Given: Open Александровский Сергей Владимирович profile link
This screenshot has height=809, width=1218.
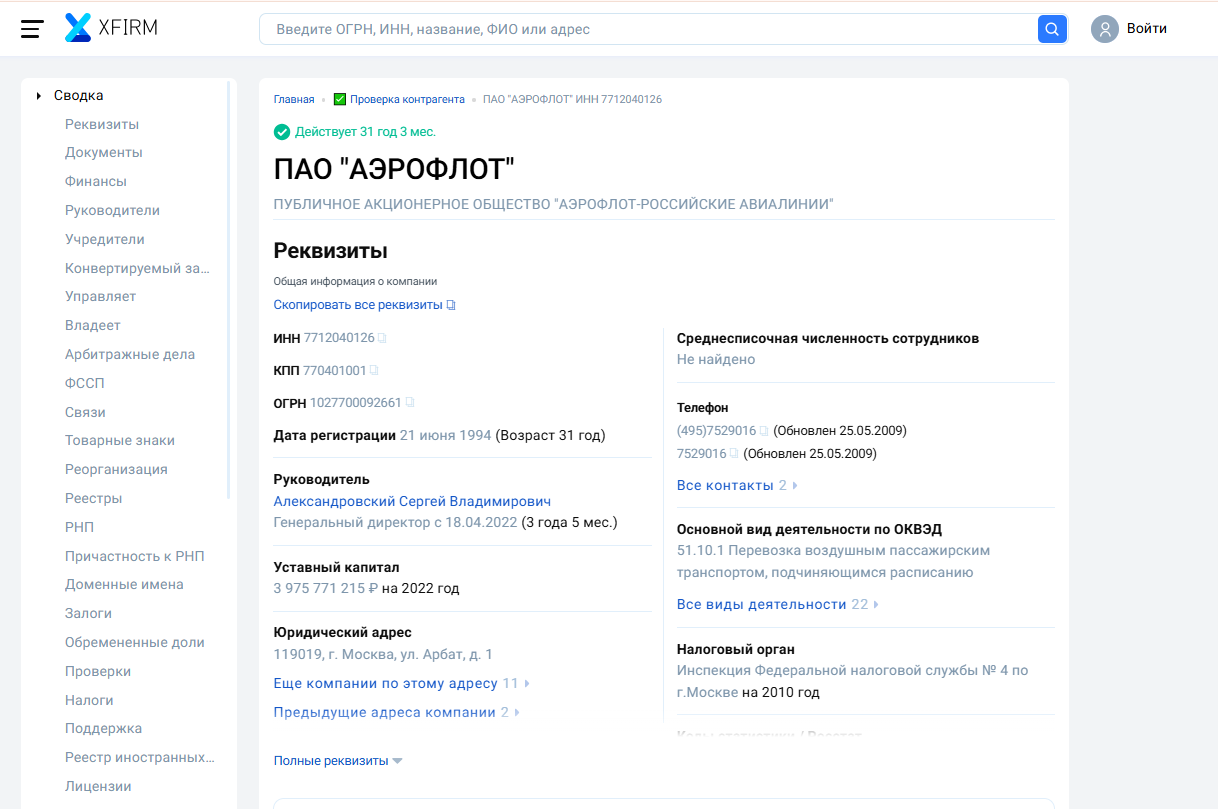Looking at the screenshot, I should click(412, 501).
